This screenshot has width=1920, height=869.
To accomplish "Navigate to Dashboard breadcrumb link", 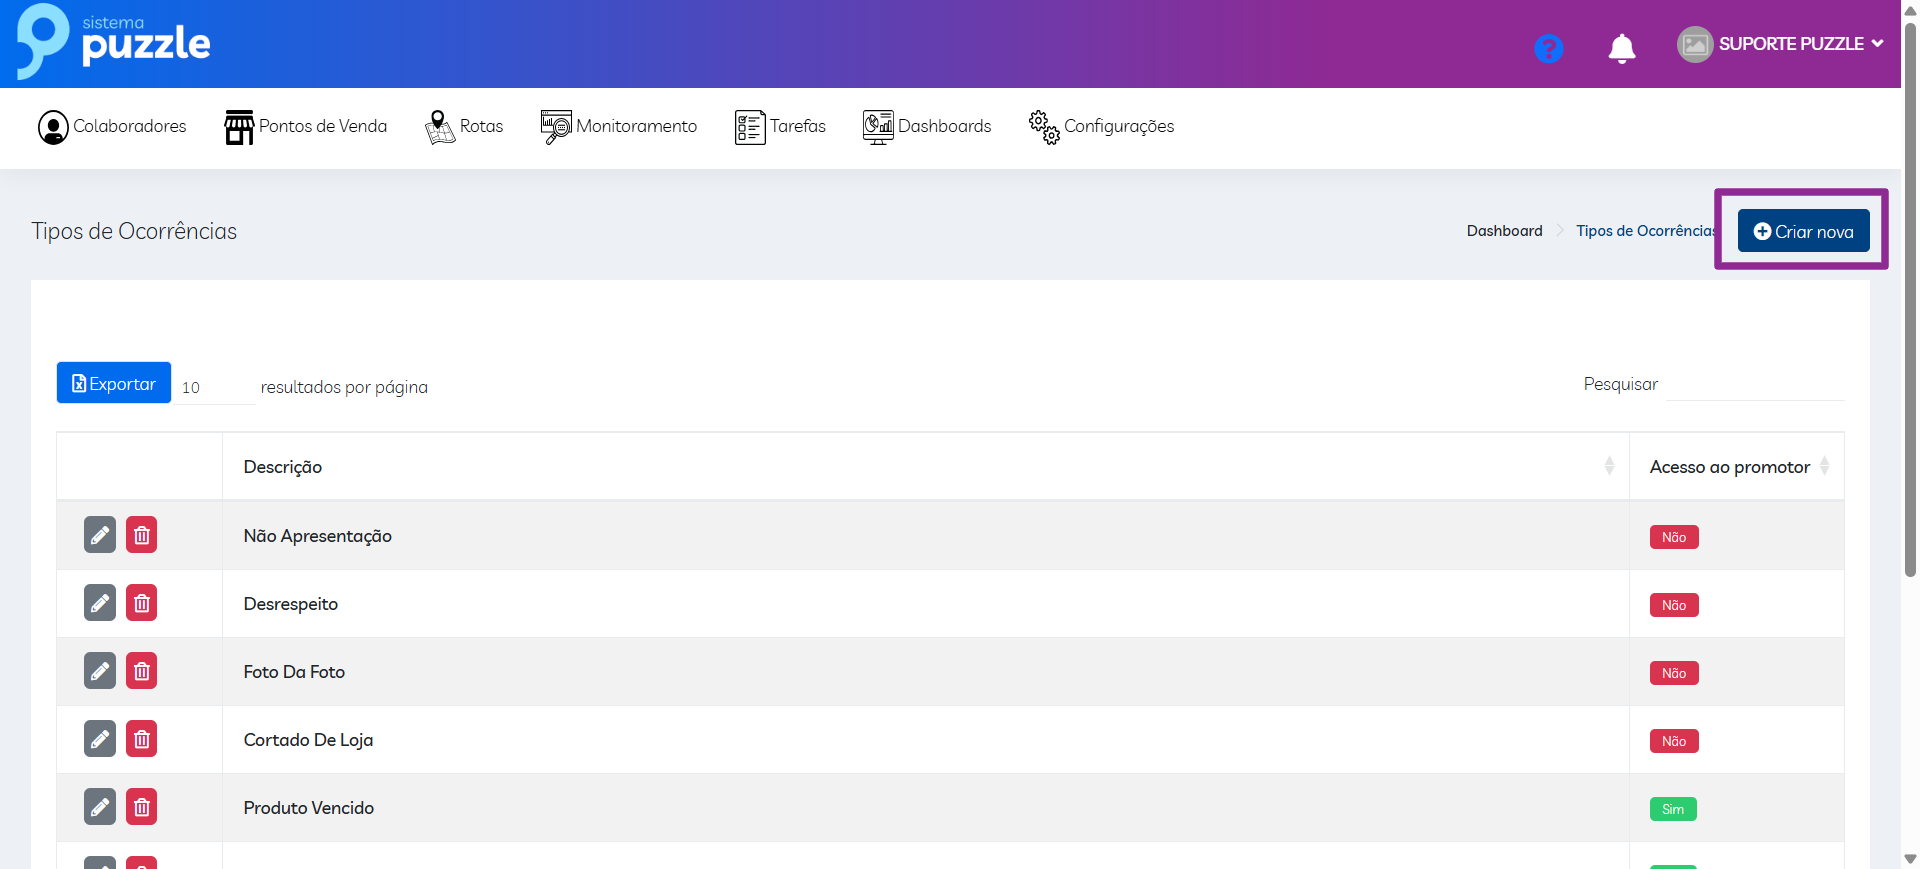I will click(x=1504, y=231).
